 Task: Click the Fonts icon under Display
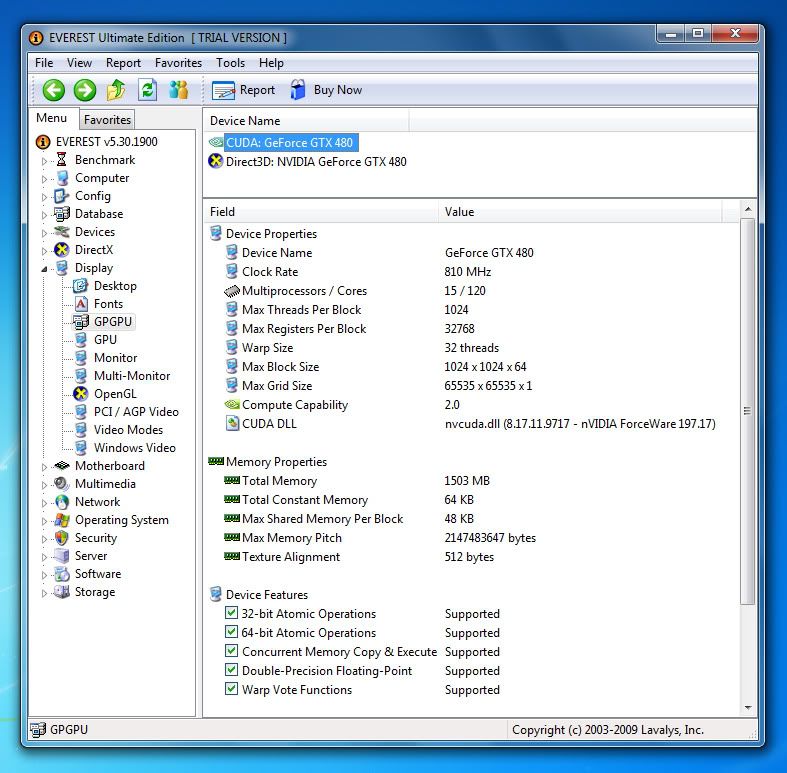[81, 304]
